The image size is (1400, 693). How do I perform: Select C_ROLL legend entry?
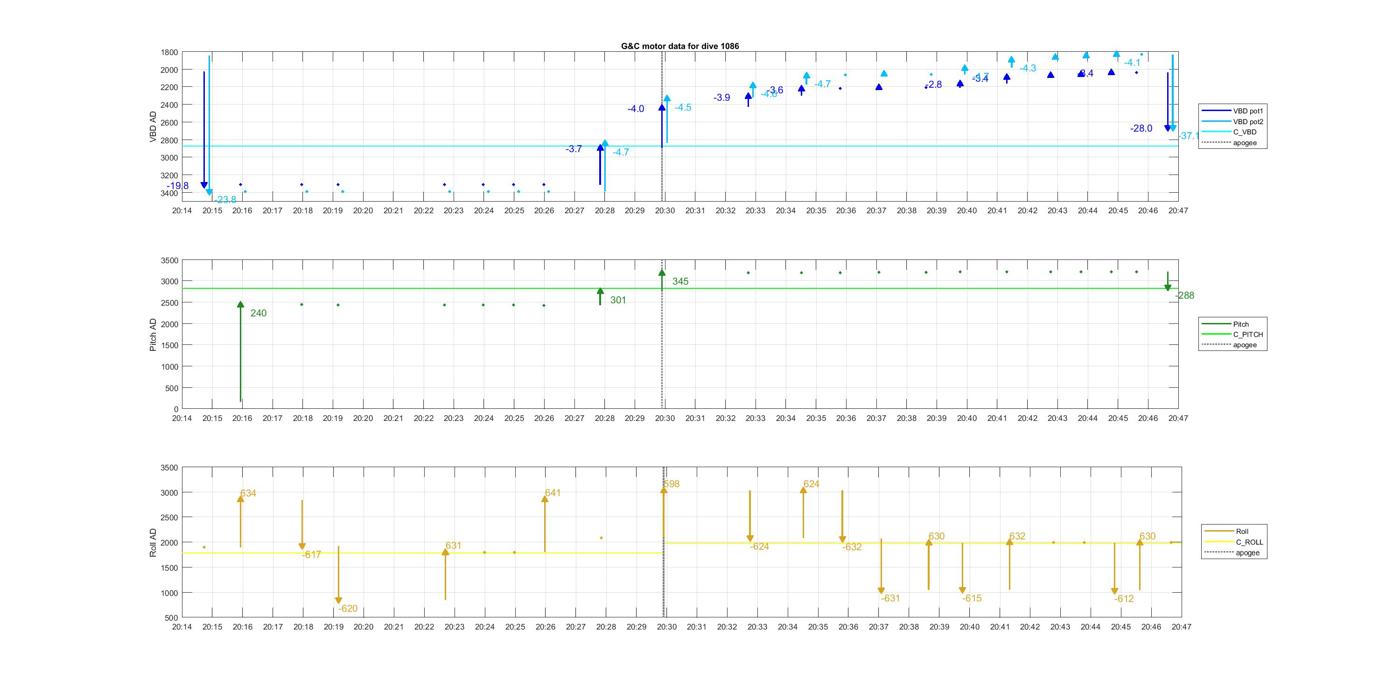coord(1234,542)
